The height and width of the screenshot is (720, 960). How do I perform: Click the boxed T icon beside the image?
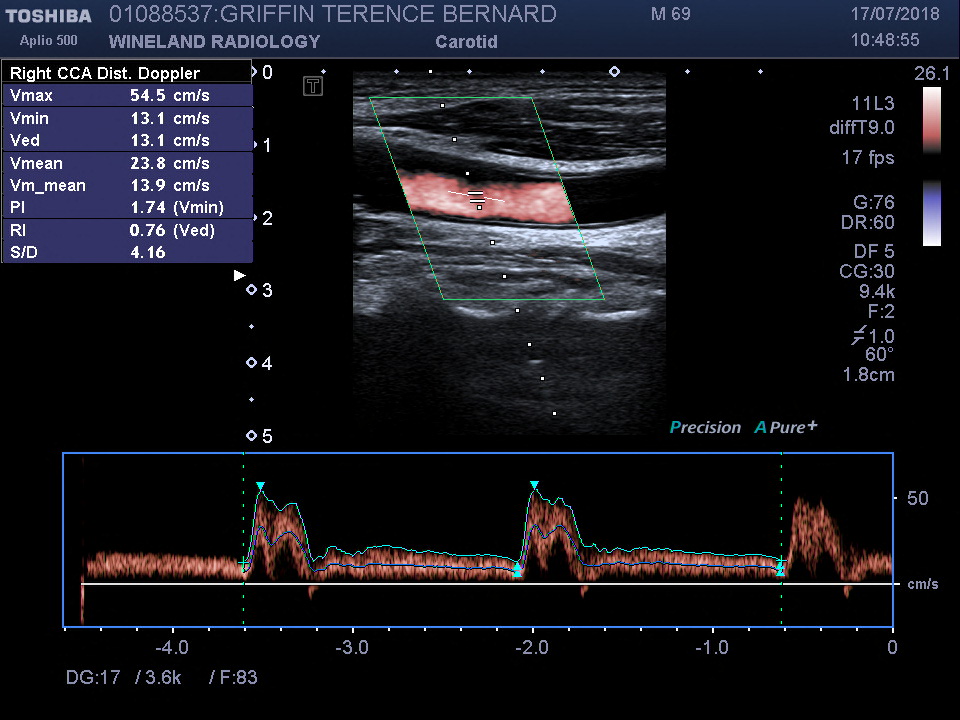tap(313, 86)
